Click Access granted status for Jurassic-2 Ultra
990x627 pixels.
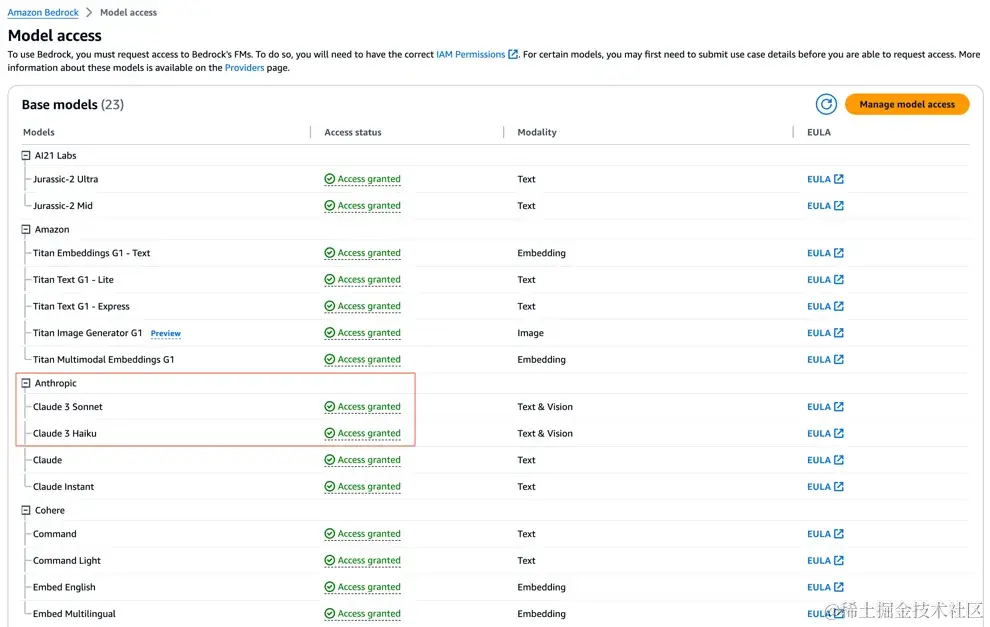[362, 179]
